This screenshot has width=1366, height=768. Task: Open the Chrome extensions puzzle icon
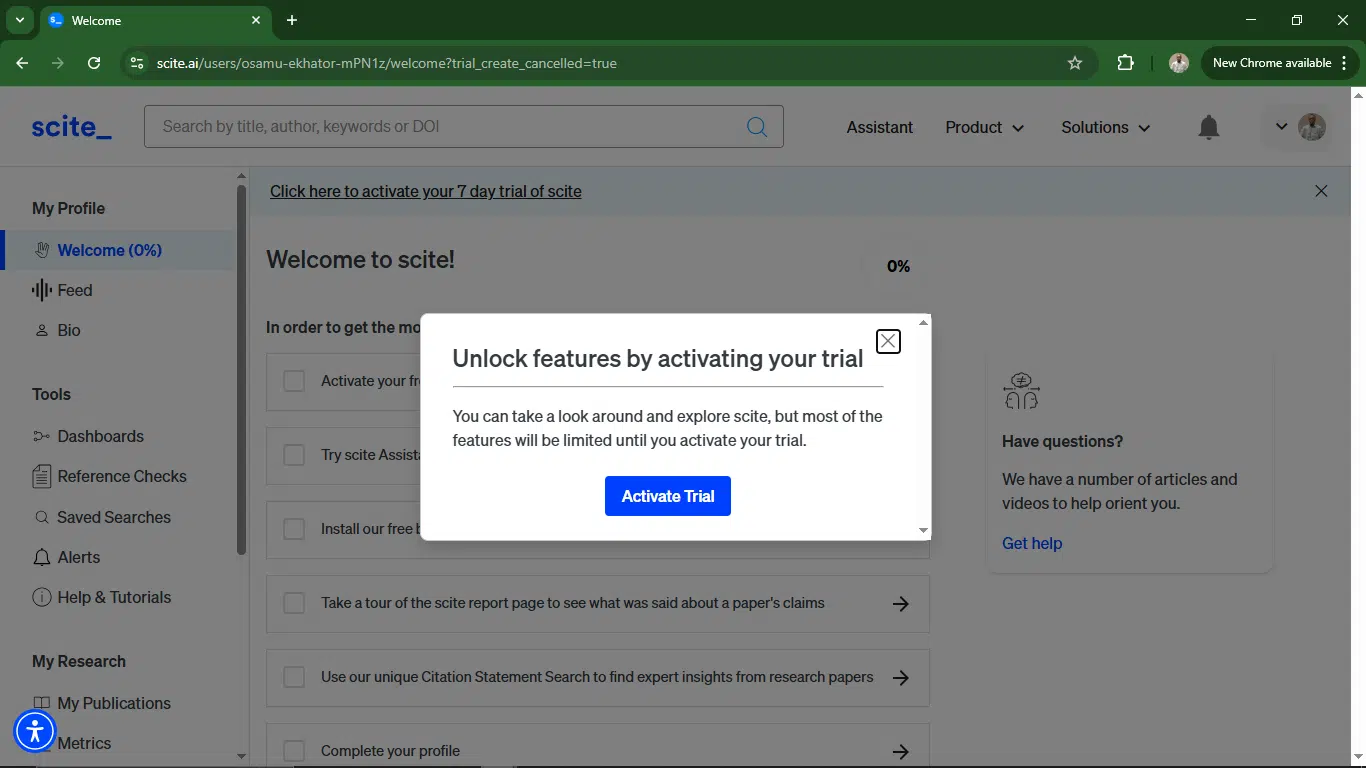pyautogui.click(x=1125, y=63)
